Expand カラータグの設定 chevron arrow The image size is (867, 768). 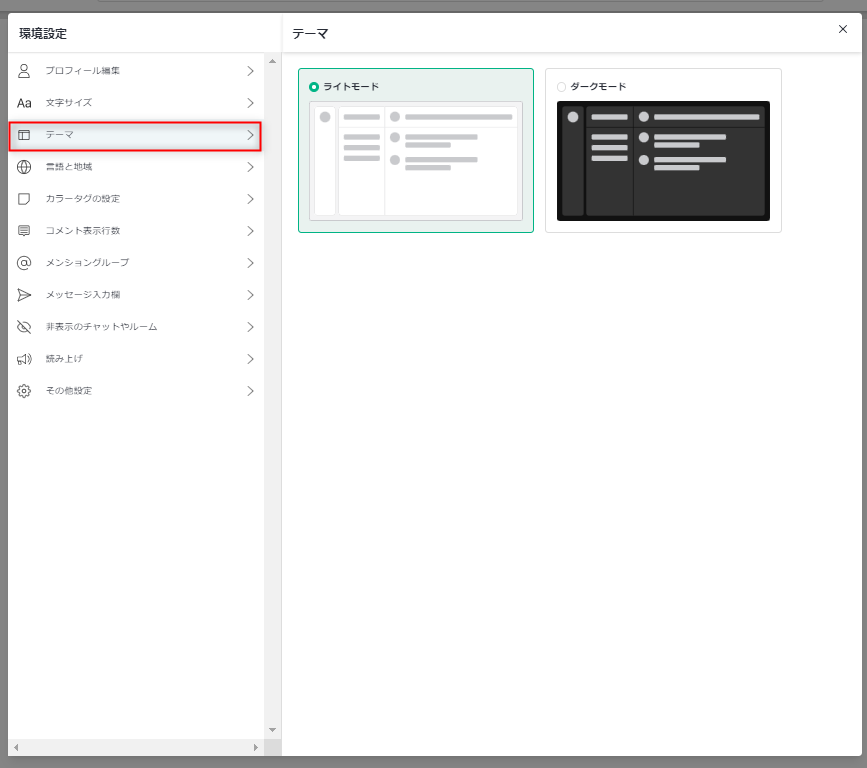[x=250, y=199]
